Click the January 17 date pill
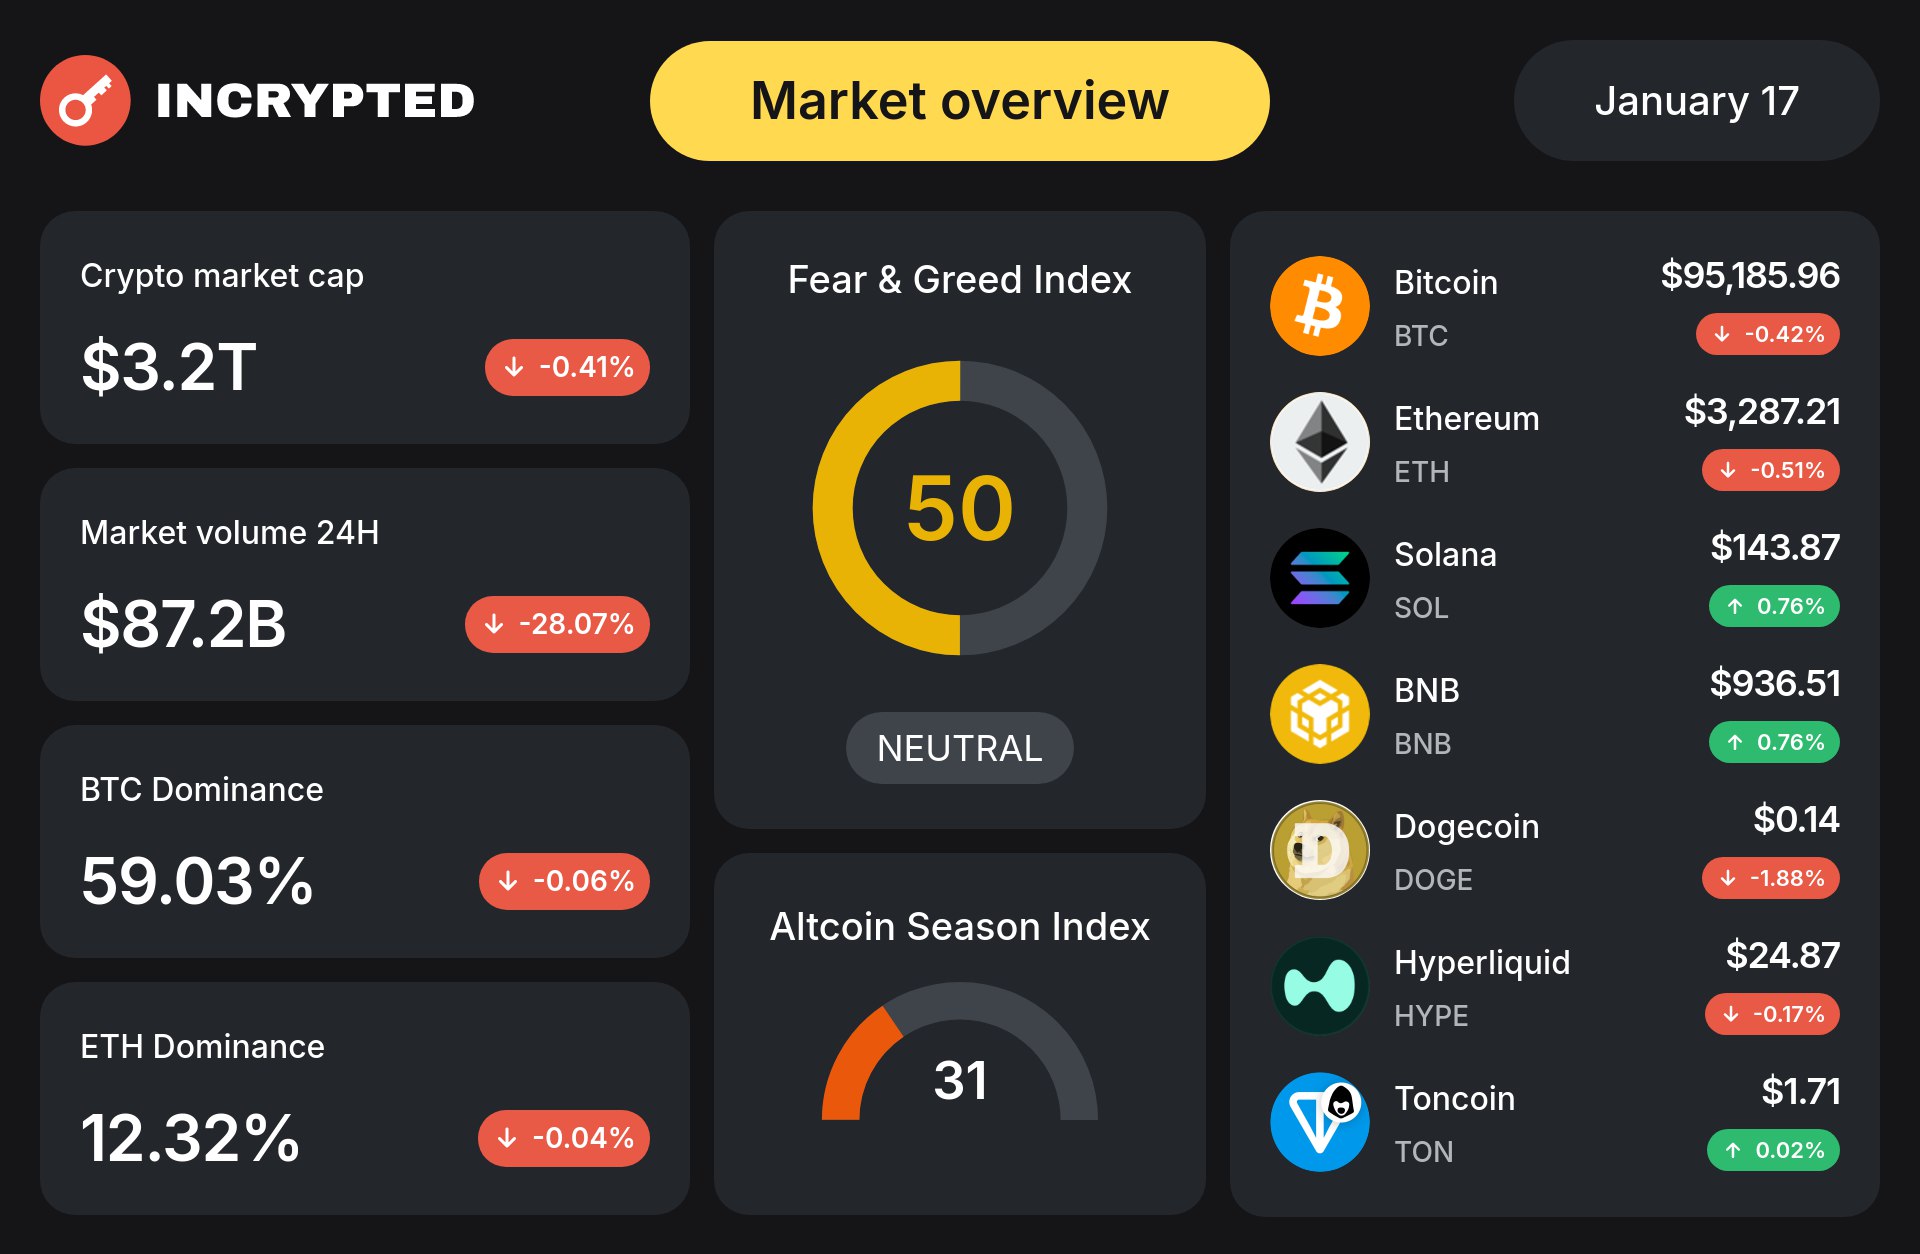This screenshot has height=1254, width=1920. coord(1696,101)
